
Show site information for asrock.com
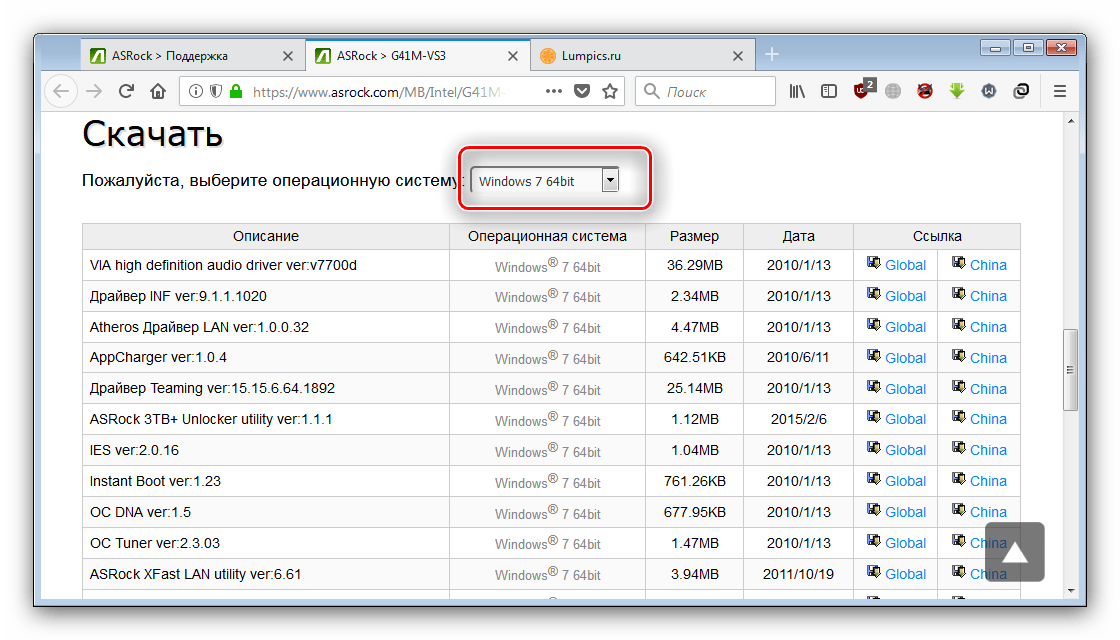[197, 91]
